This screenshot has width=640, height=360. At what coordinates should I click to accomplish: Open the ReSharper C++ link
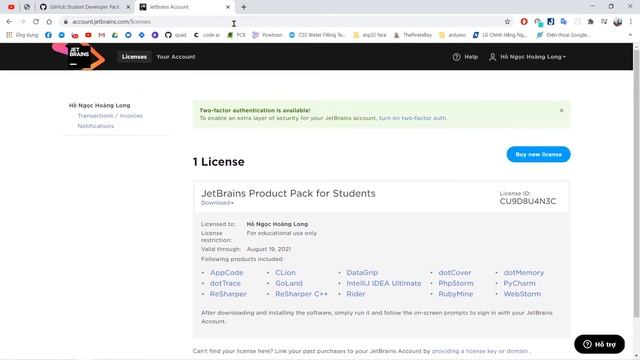(301, 294)
